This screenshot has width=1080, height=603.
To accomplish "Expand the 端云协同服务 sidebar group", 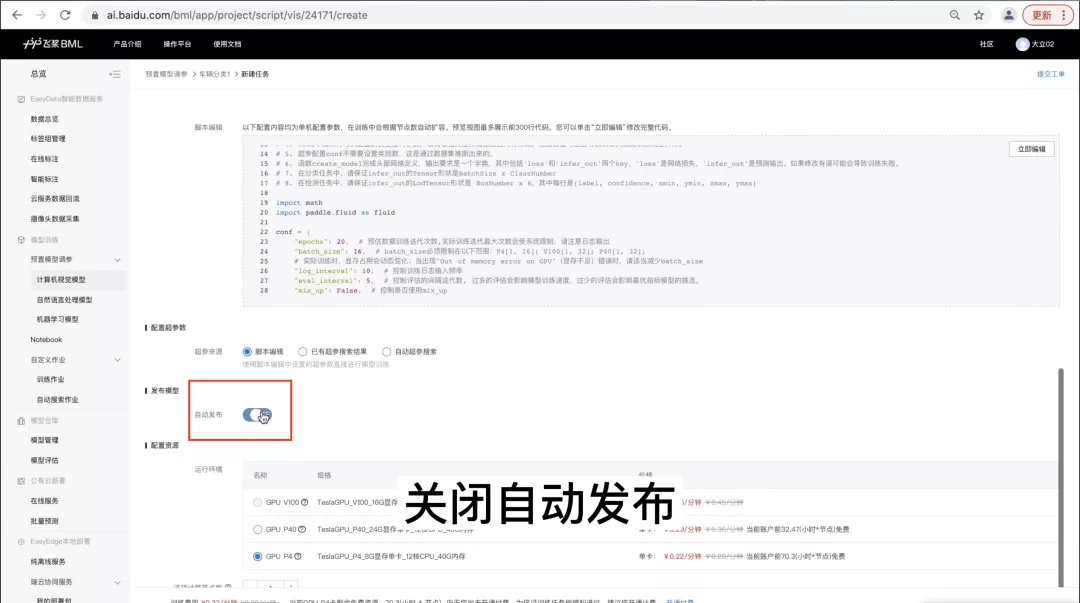I will pos(117,582).
